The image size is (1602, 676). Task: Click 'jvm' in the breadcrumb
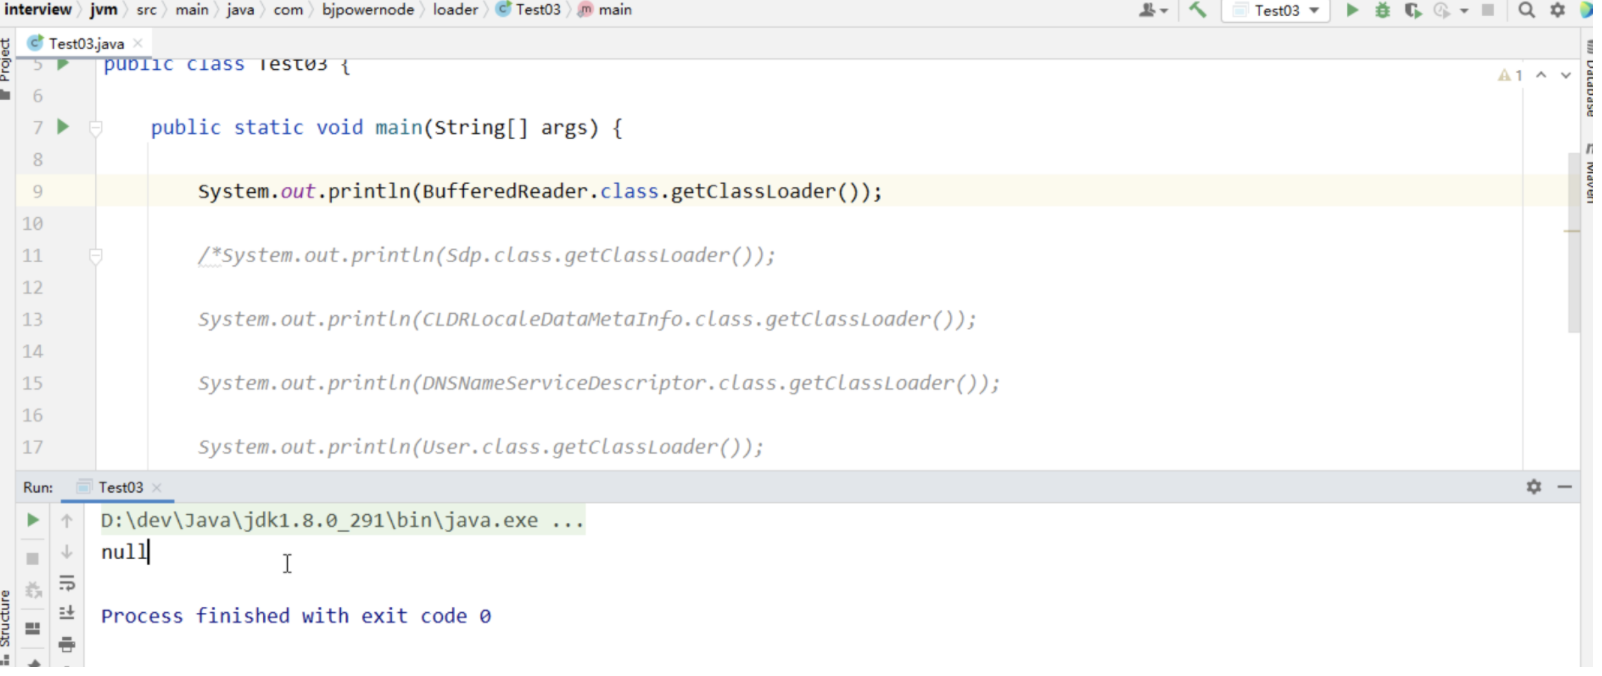pos(104,9)
